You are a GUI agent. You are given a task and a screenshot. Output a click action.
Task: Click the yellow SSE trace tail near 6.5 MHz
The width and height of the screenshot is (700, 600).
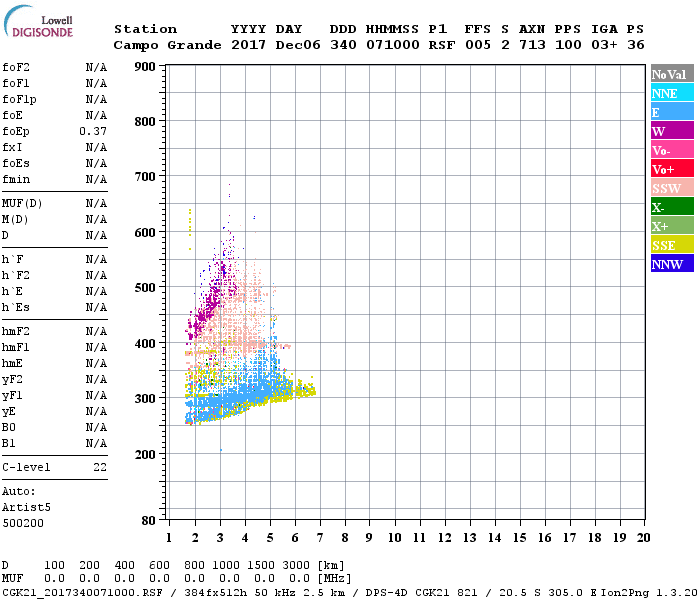tap(306, 389)
